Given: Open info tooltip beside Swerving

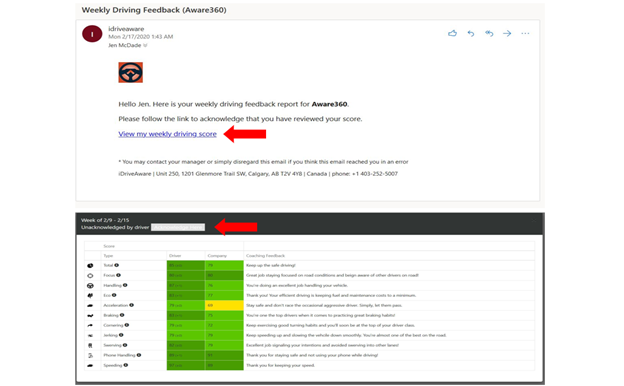Looking at the screenshot, I should [x=125, y=345].
